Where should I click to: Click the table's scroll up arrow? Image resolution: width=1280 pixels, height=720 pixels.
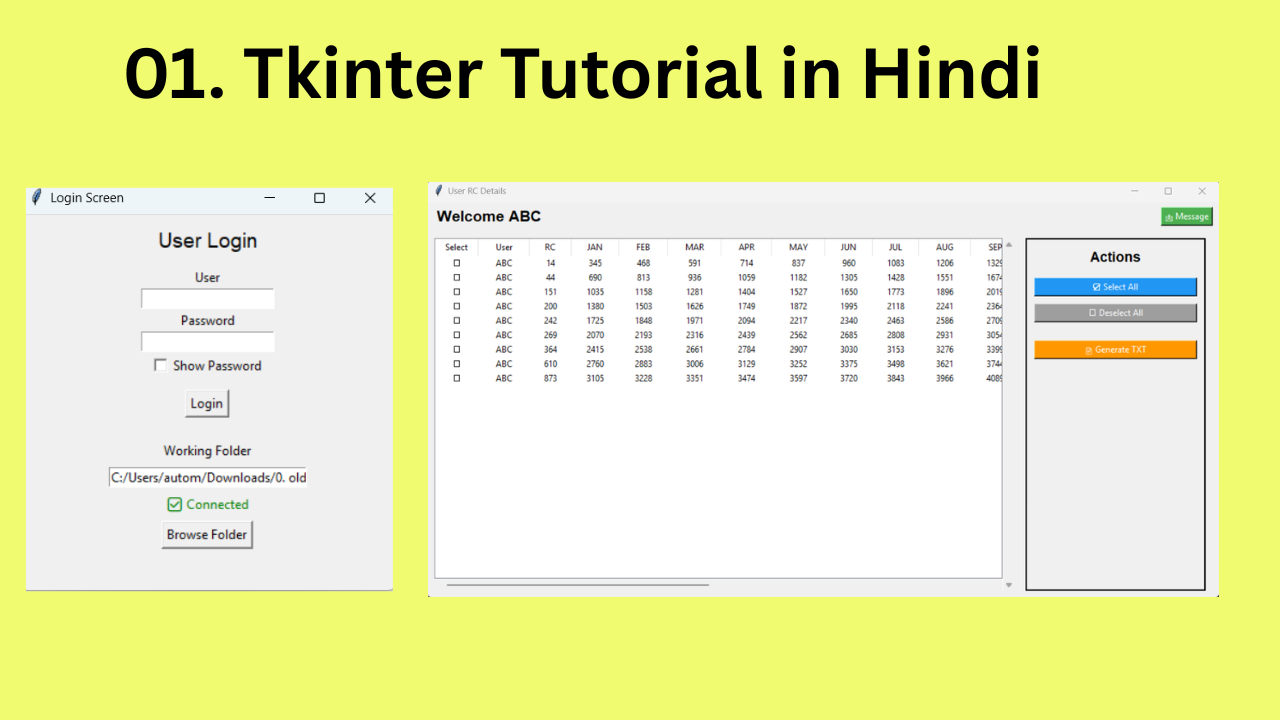click(x=1009, y=245)
